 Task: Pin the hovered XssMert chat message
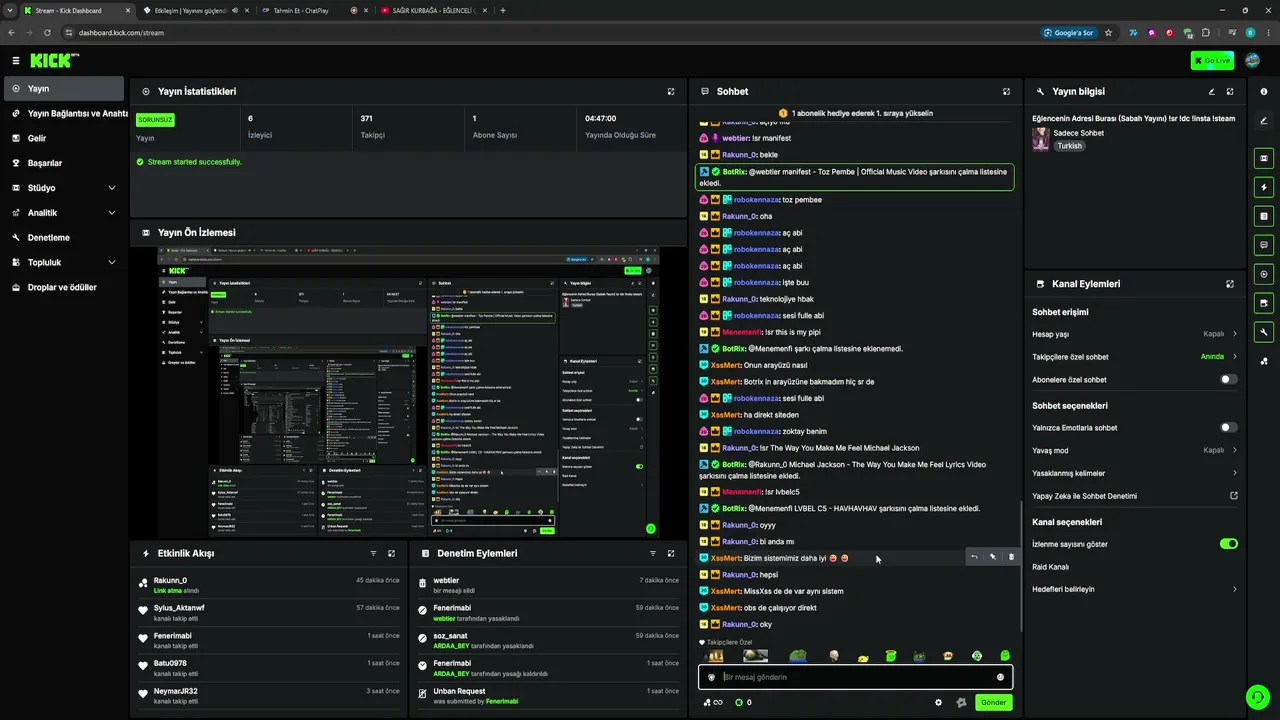(x=993, y=557)
